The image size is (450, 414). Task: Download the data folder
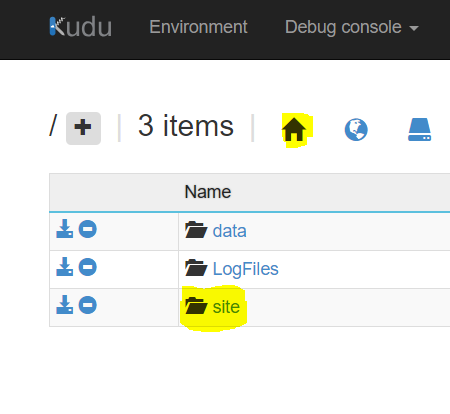65,229
